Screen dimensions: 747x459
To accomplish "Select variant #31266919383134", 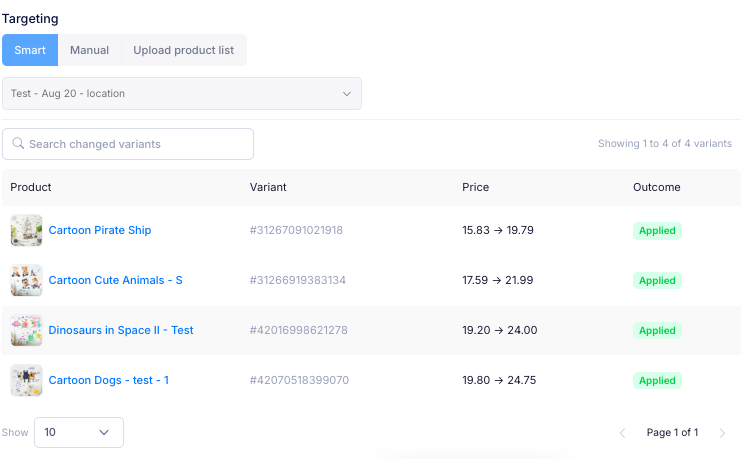I will point(298,280).
